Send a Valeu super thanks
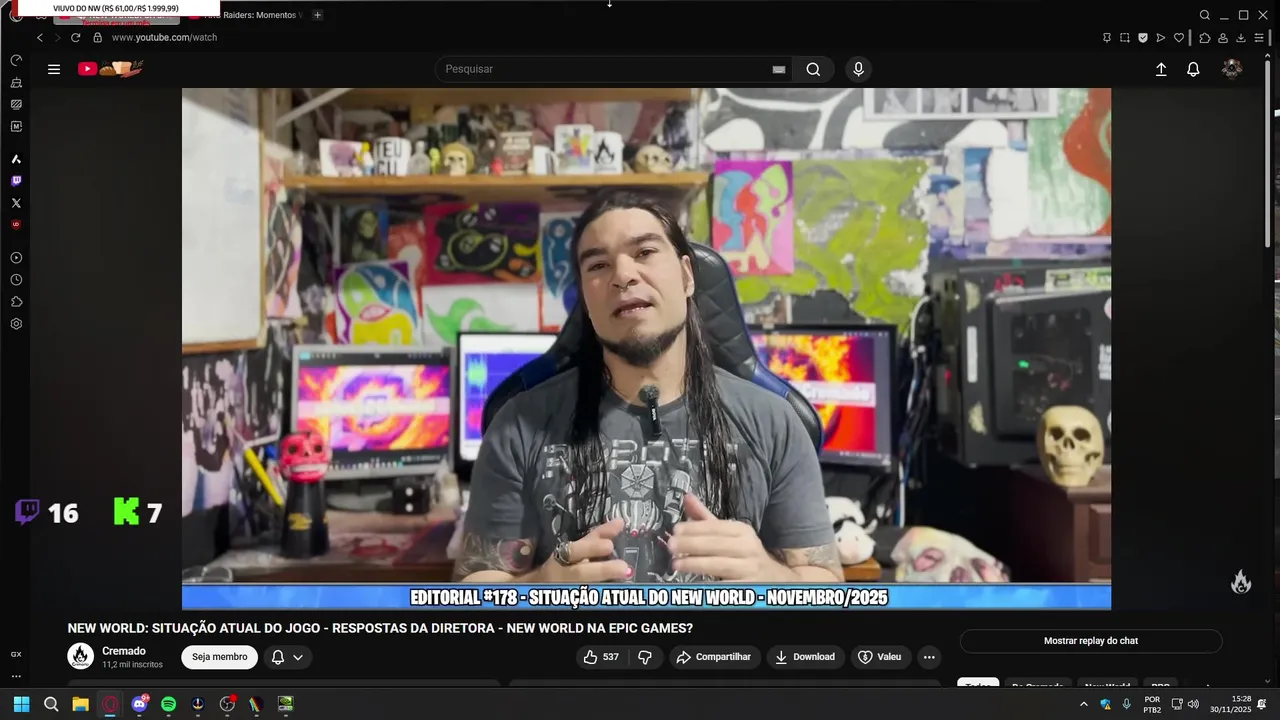This screenshot has width=1280, height=720. click(x=880, y=657)
